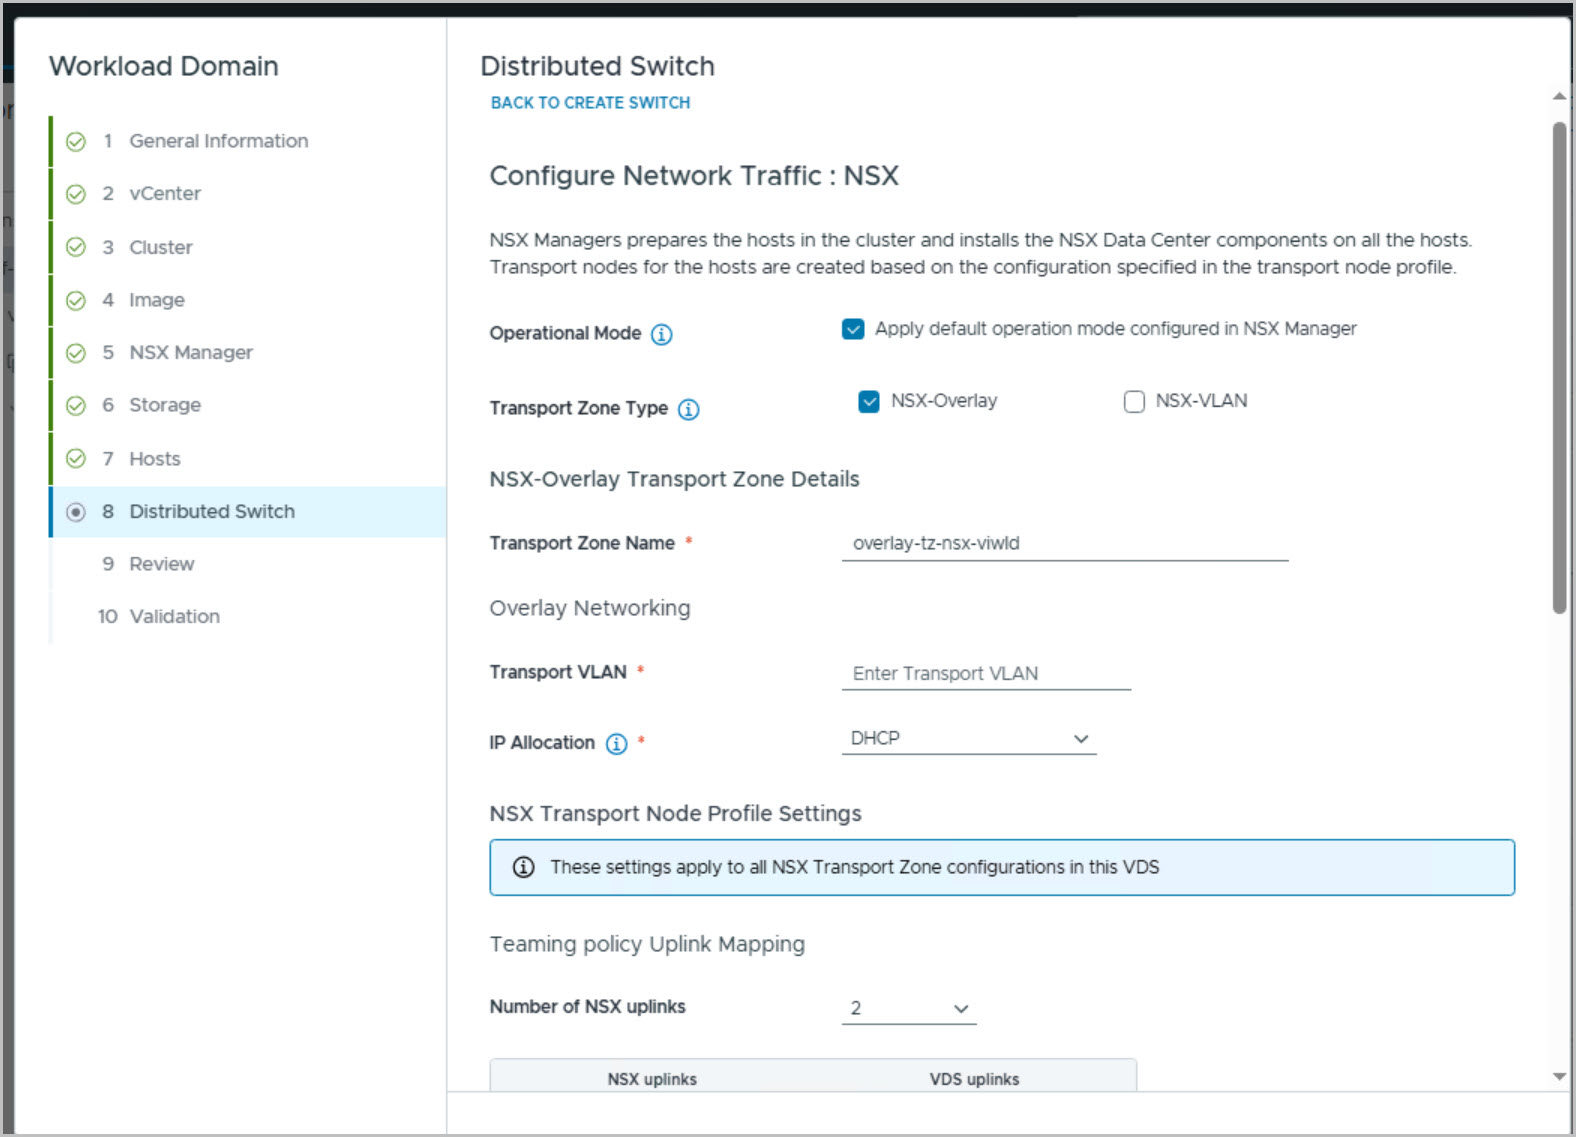Uncheck Apply default operation mode checkbox
Image resolution: width=1576 pixels, height=1137 pixels.
pyautogui.click(x=853, y=329)
